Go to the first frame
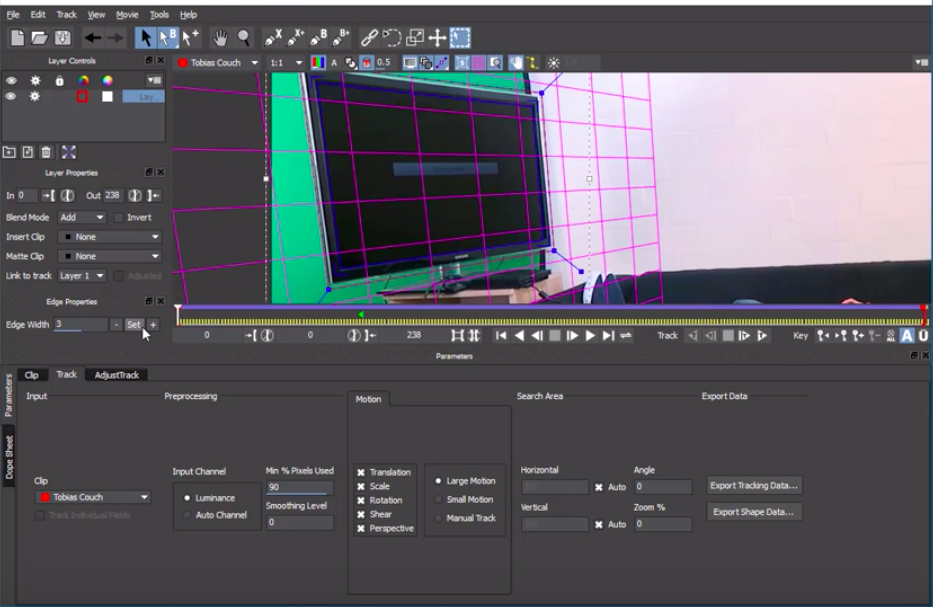 click(501, 336)
